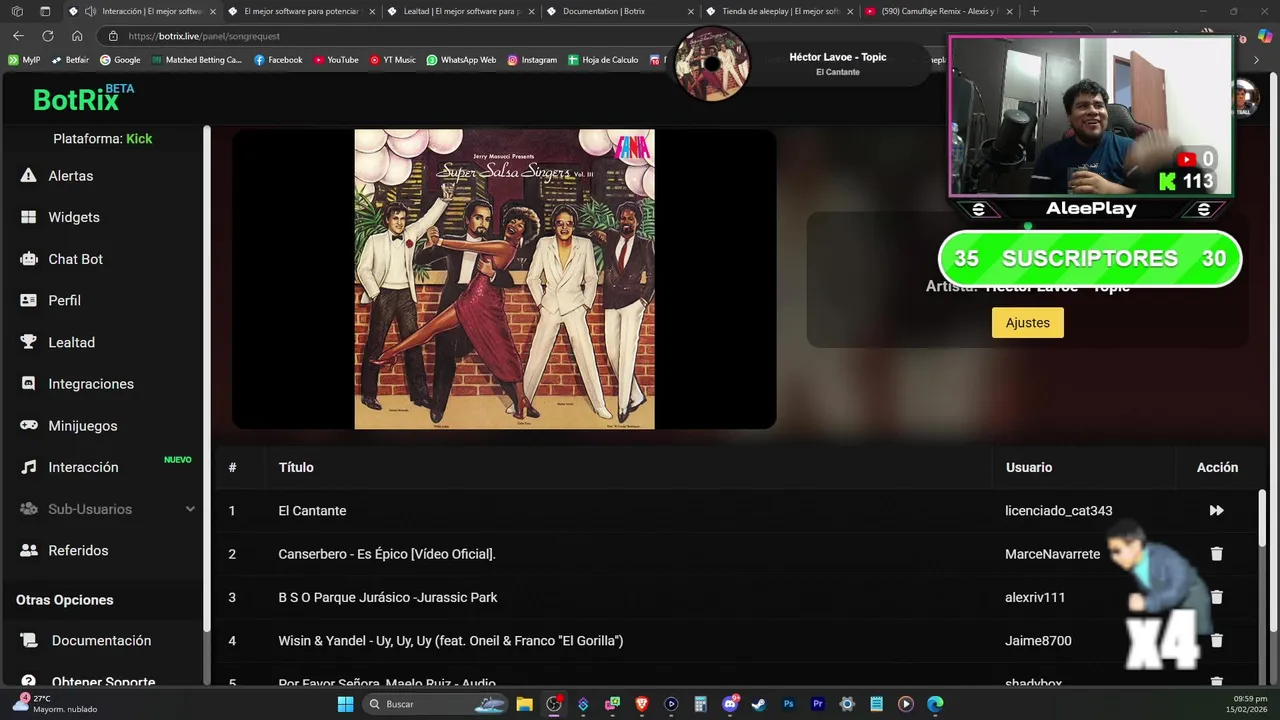The image size is (1280, 720).
Task: Open Calculator from the taskbar
Action: [x=700, y=704]
